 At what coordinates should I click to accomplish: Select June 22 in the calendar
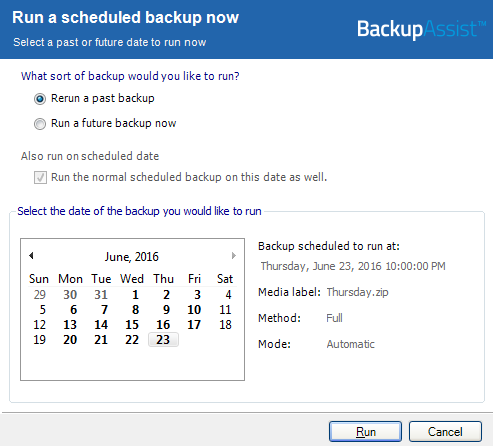click(132, 340)
